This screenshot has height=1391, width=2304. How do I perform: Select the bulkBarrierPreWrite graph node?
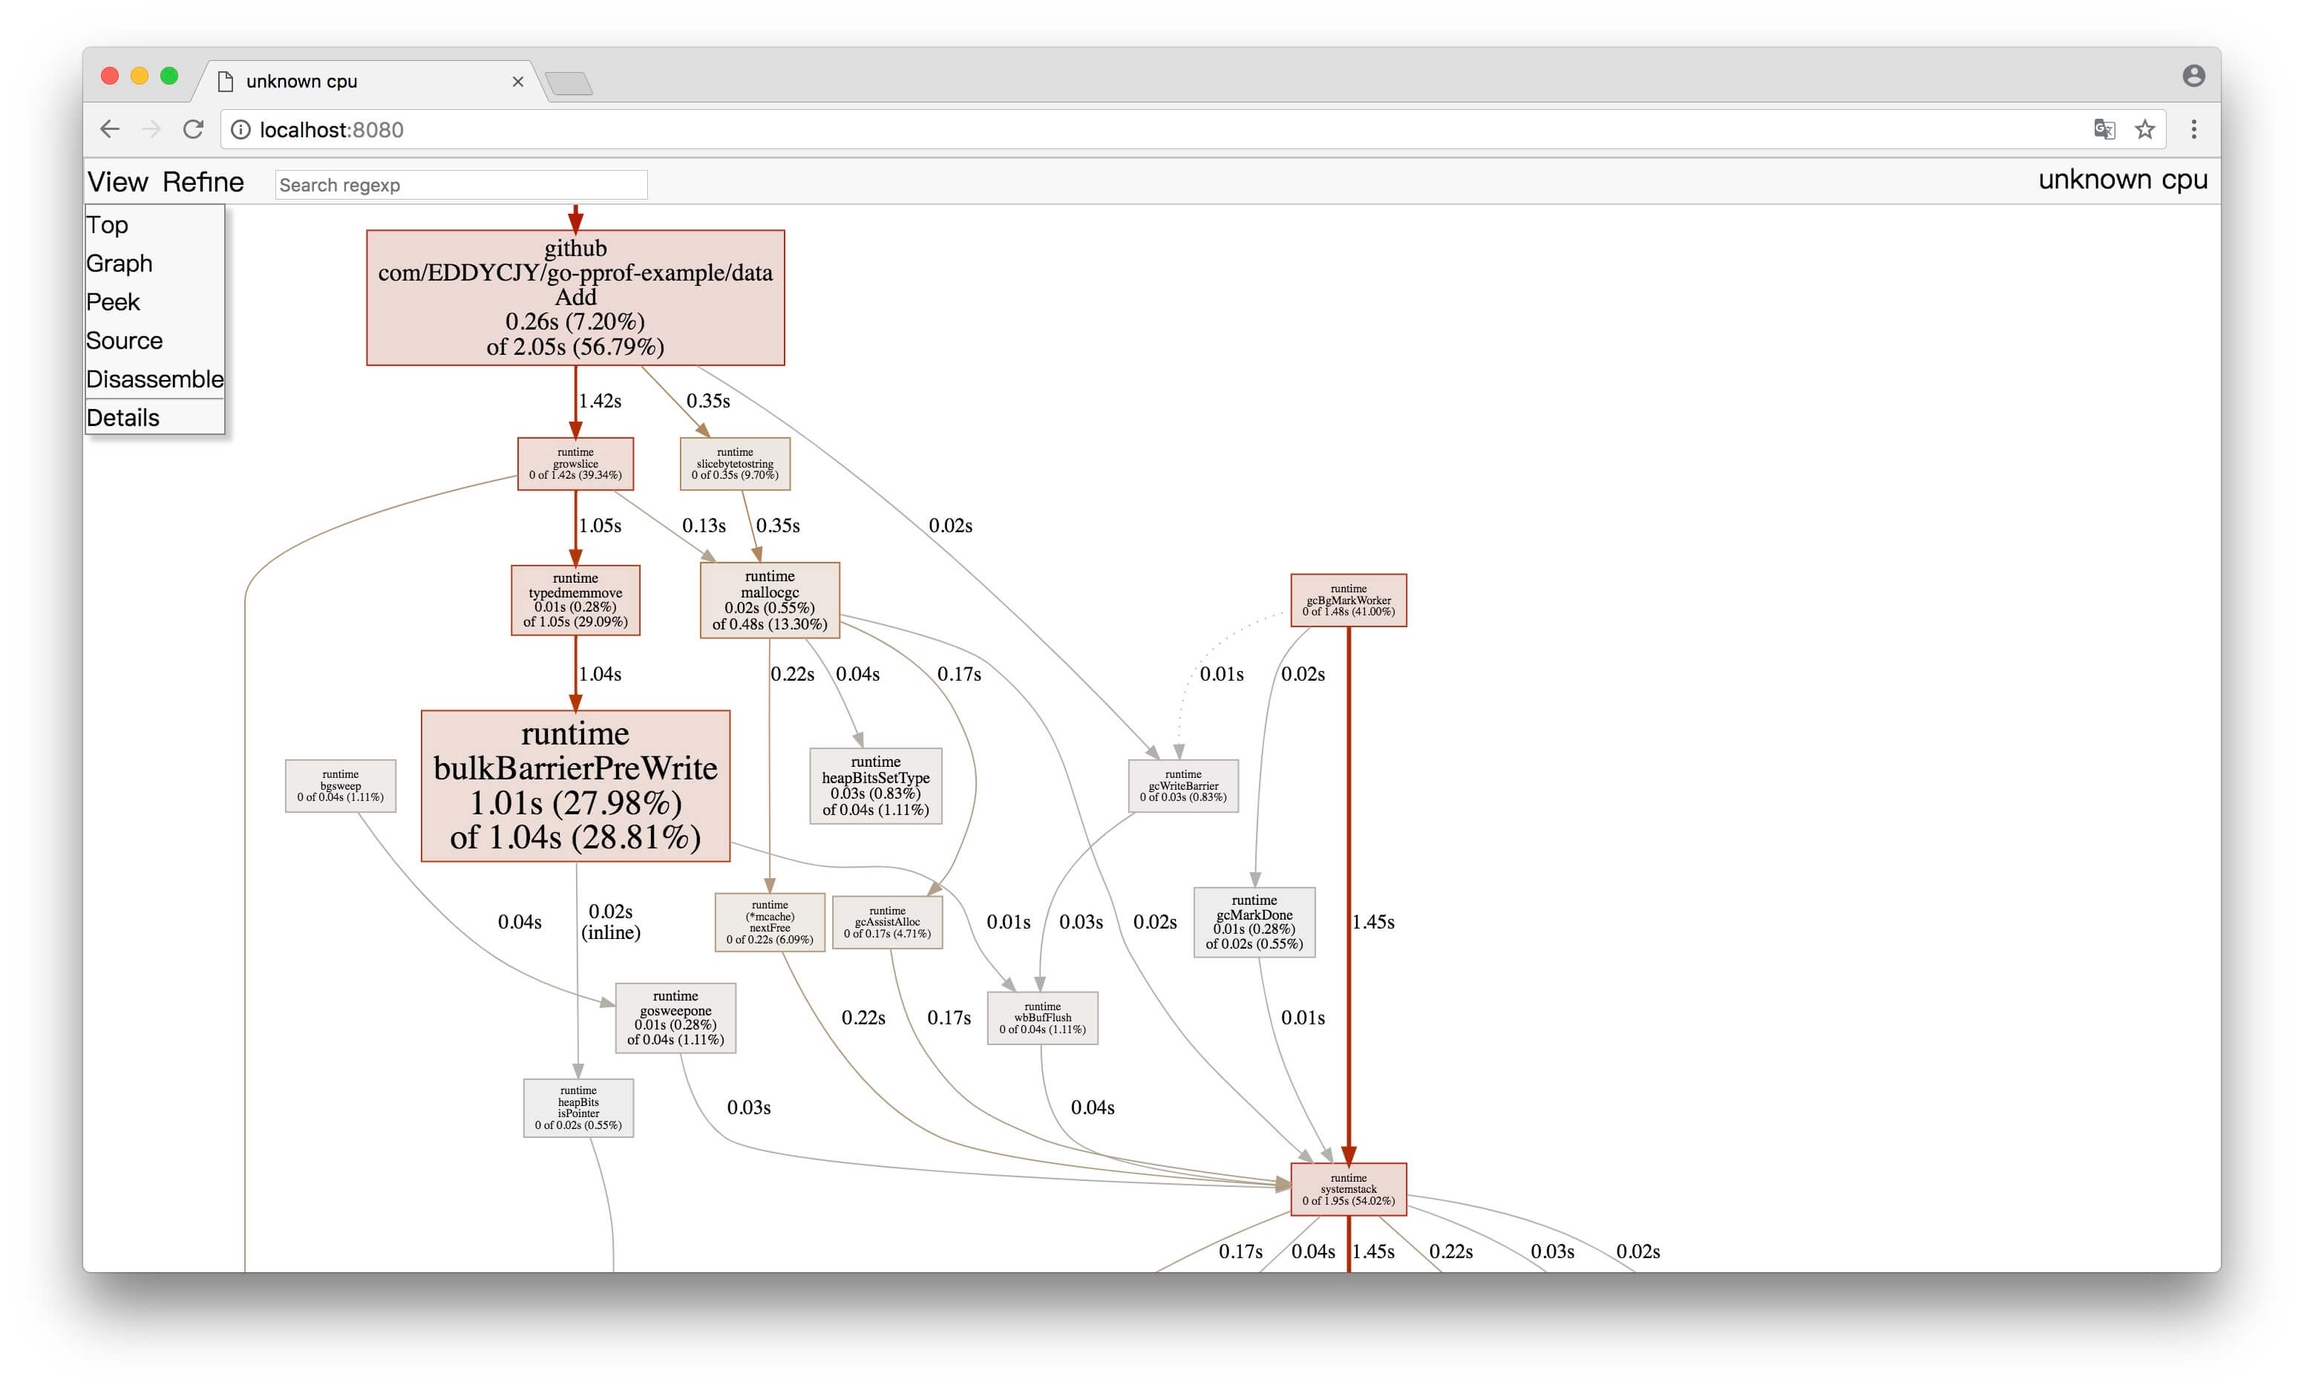coord(575,786)
